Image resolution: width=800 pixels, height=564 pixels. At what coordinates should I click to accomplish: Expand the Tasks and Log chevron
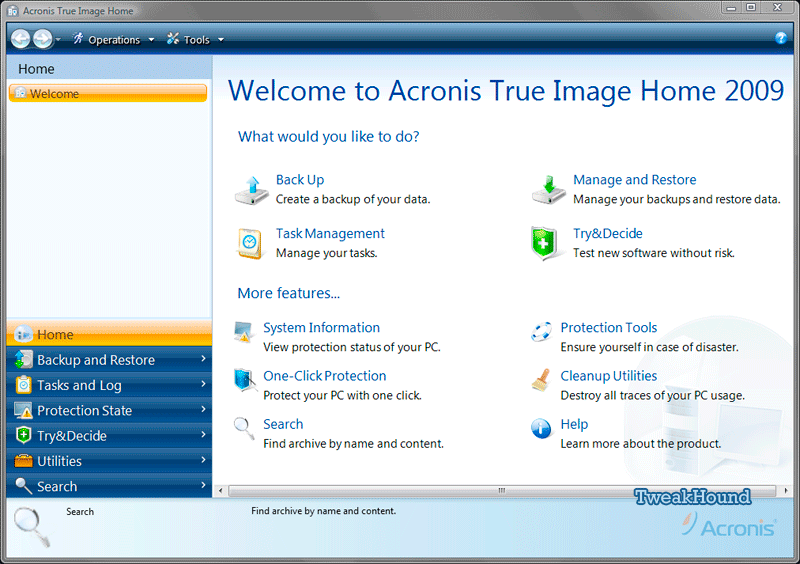pyautogui.click(x=203, y=384)
